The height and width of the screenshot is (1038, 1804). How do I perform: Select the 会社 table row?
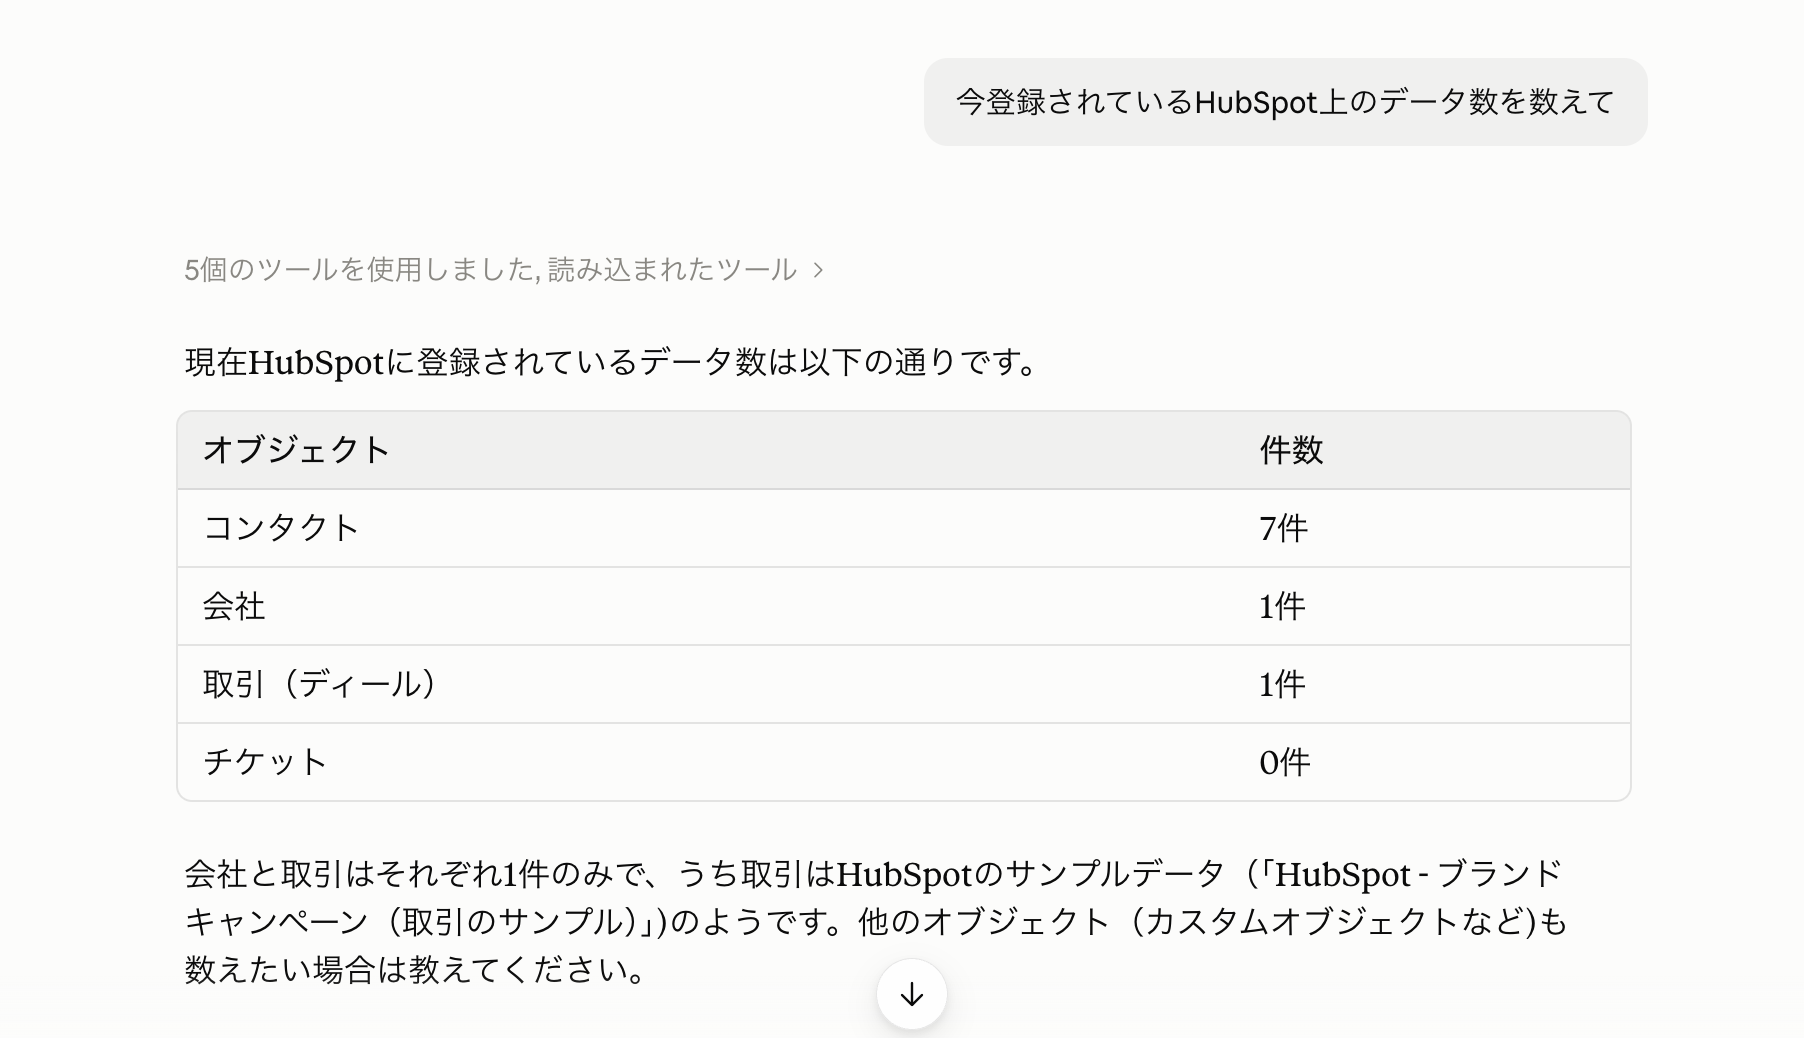(904, 606)
